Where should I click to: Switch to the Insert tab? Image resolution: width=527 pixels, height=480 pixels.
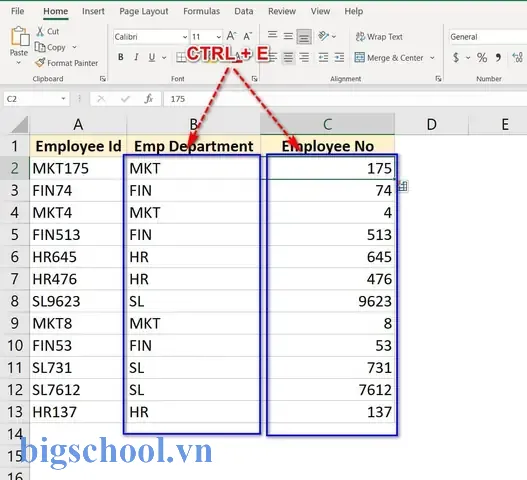(93, 11)
